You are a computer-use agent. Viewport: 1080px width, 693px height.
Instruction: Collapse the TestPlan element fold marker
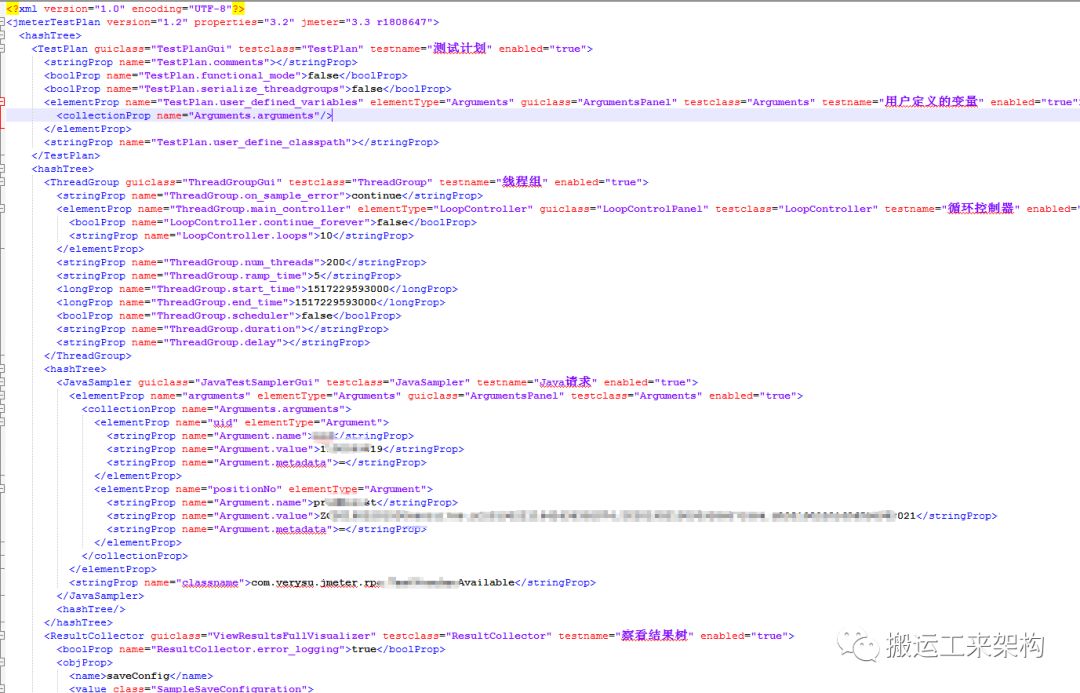pos(2,49)
